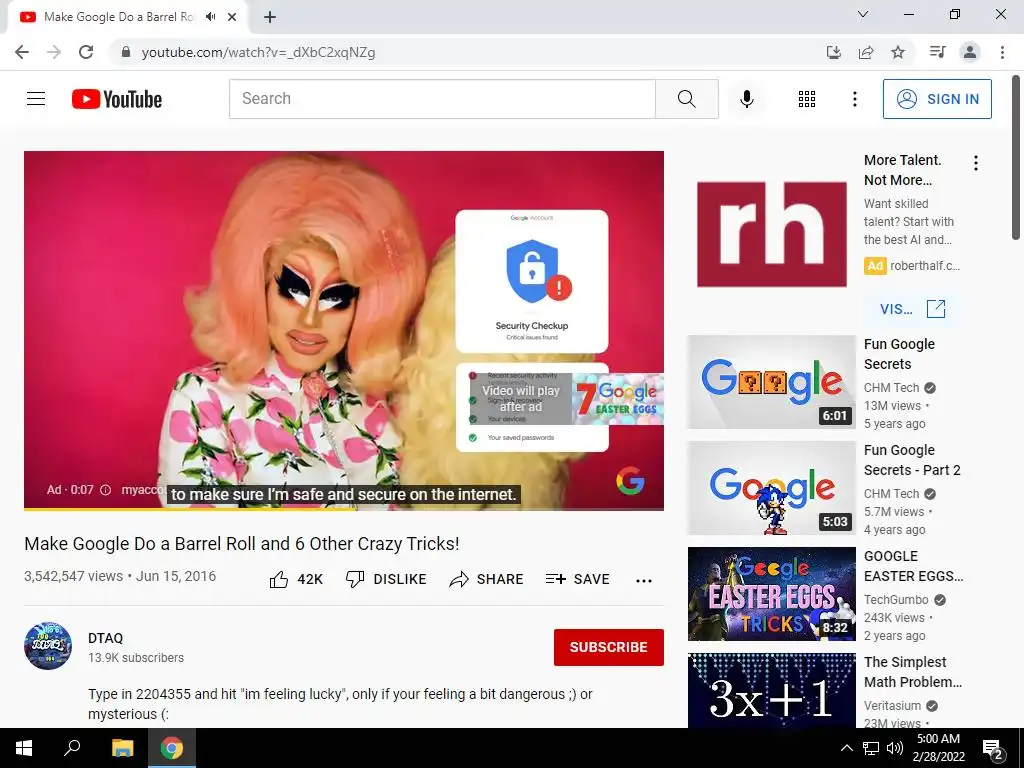Screen dimensions: 1024x768
Task: Open DTAQ channel name link
Action: (x=105, y=638)
